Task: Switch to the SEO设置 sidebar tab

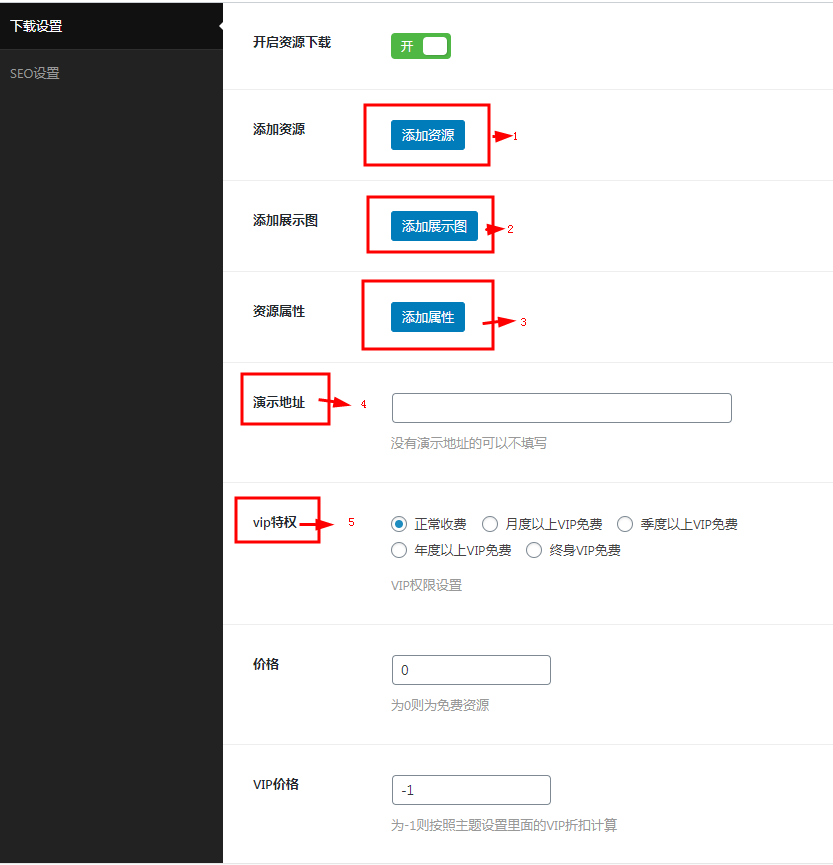Action: coord(111,73)
